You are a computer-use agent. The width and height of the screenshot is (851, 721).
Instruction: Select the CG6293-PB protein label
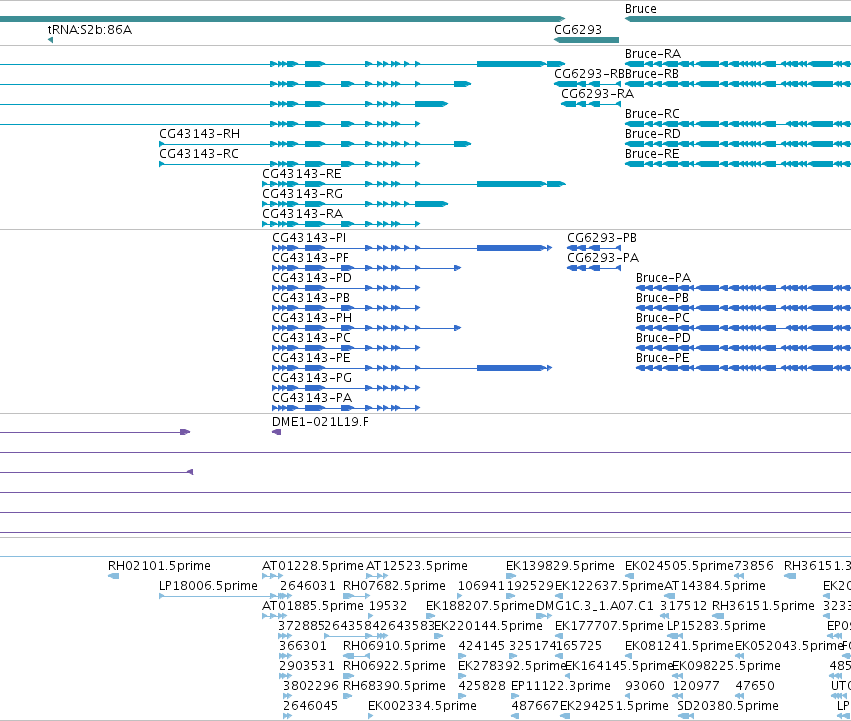click(x=602, y=238)
